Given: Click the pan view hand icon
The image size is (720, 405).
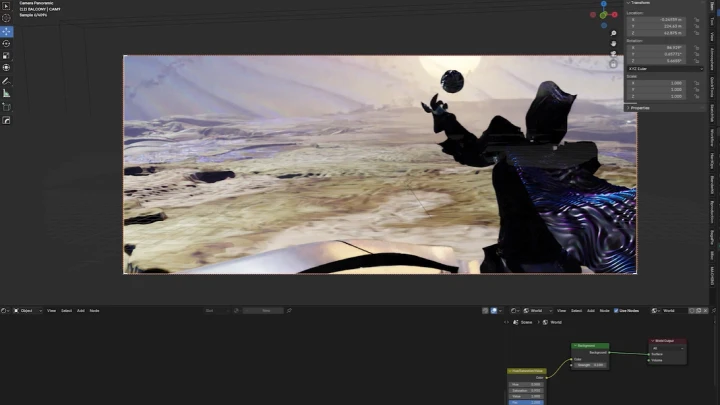Looking at the screenshot, I should click(x=613, y=44).
